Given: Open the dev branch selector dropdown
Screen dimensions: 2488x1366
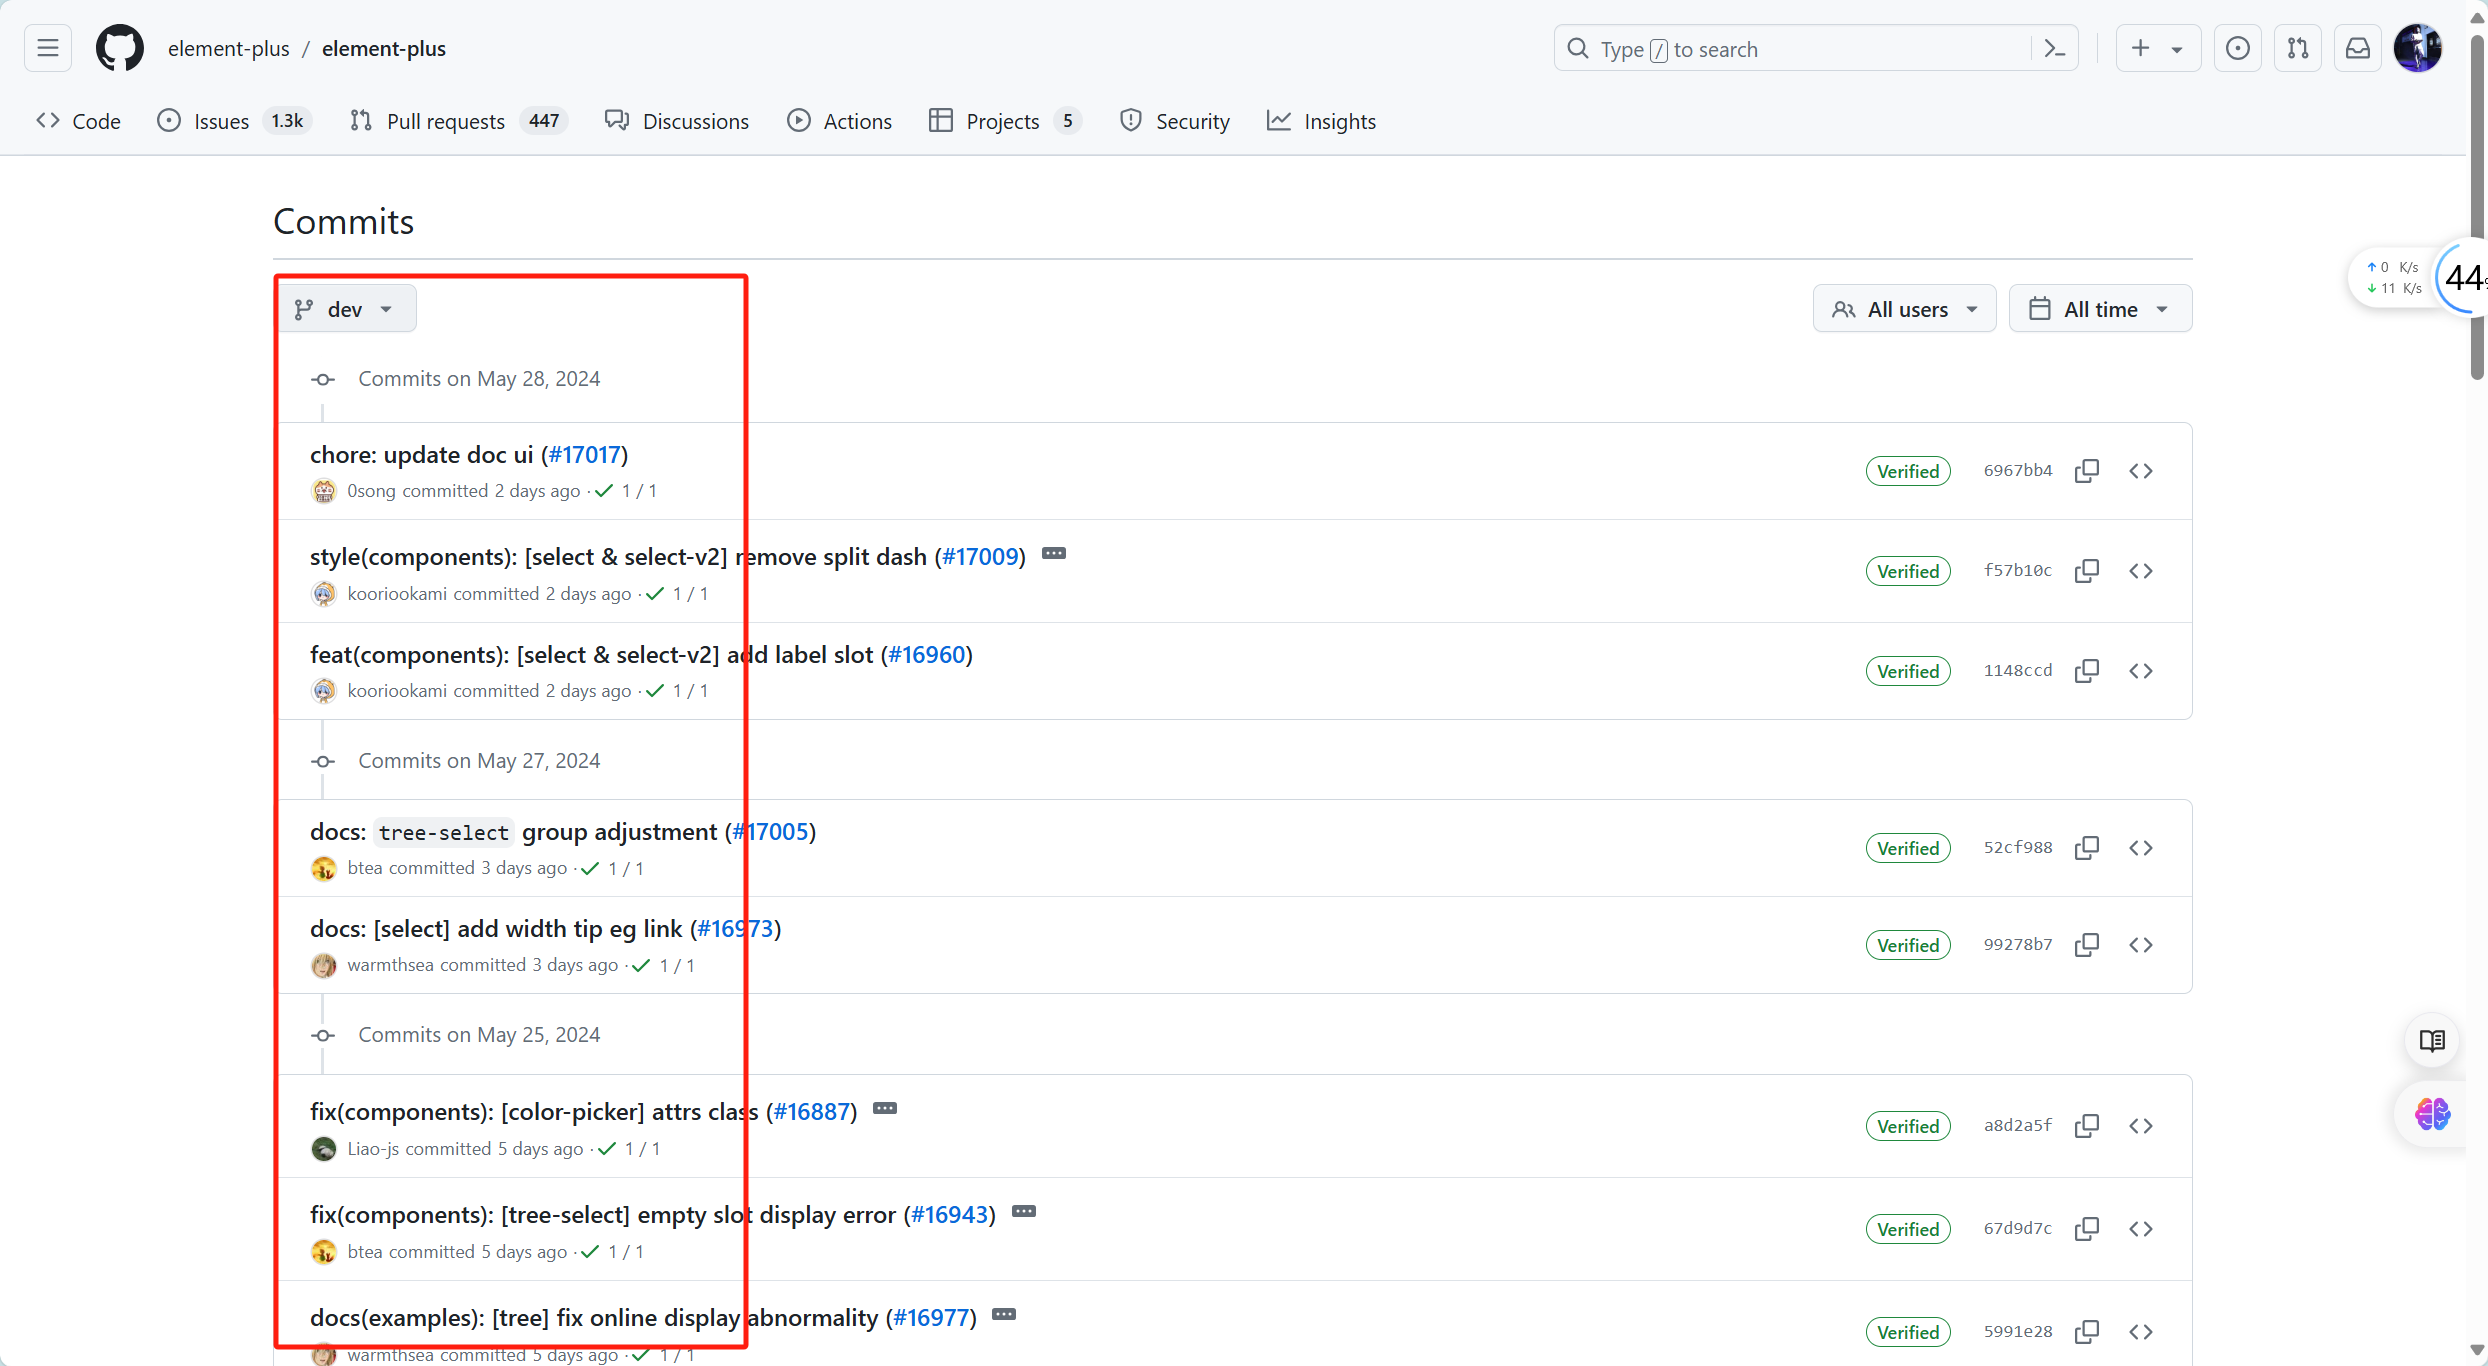Looking at the screenshot, I should [345, 309].
